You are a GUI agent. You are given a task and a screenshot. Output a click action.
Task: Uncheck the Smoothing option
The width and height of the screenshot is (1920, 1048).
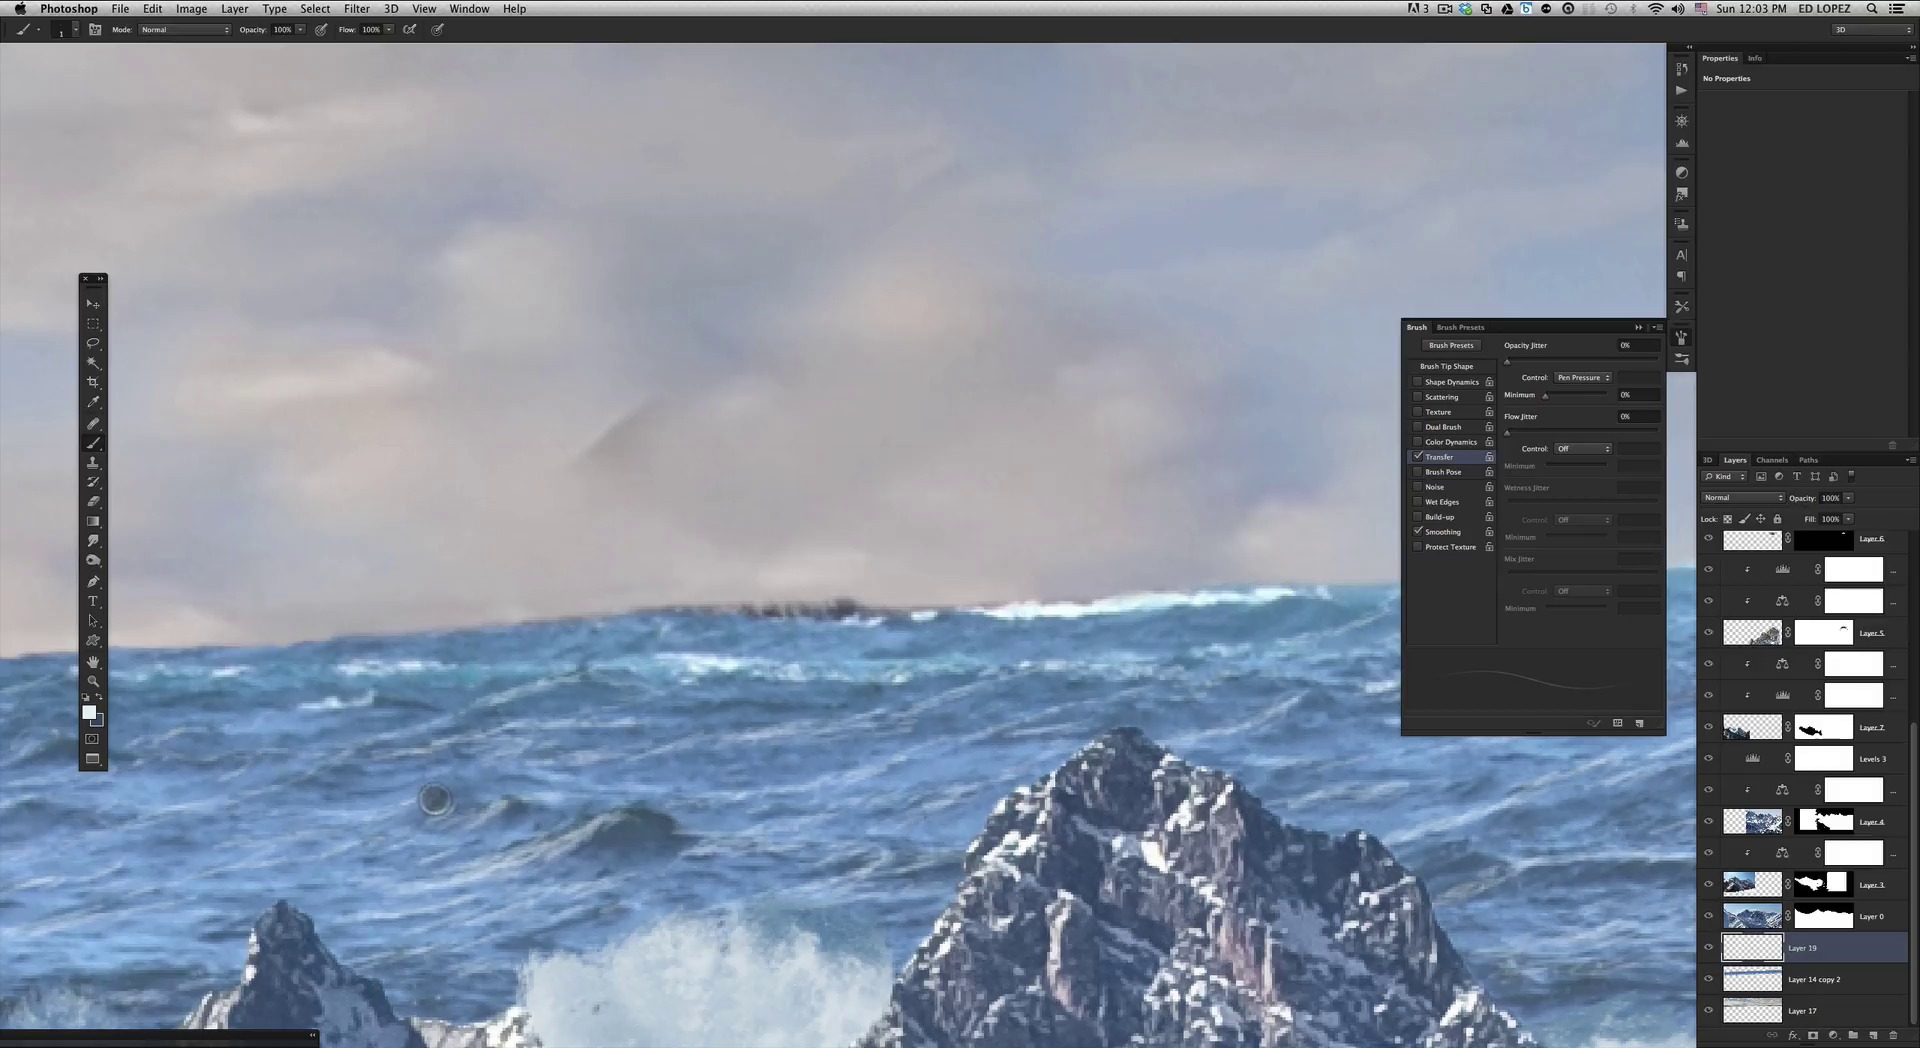pyautogui.click(x=1417, y=532)
